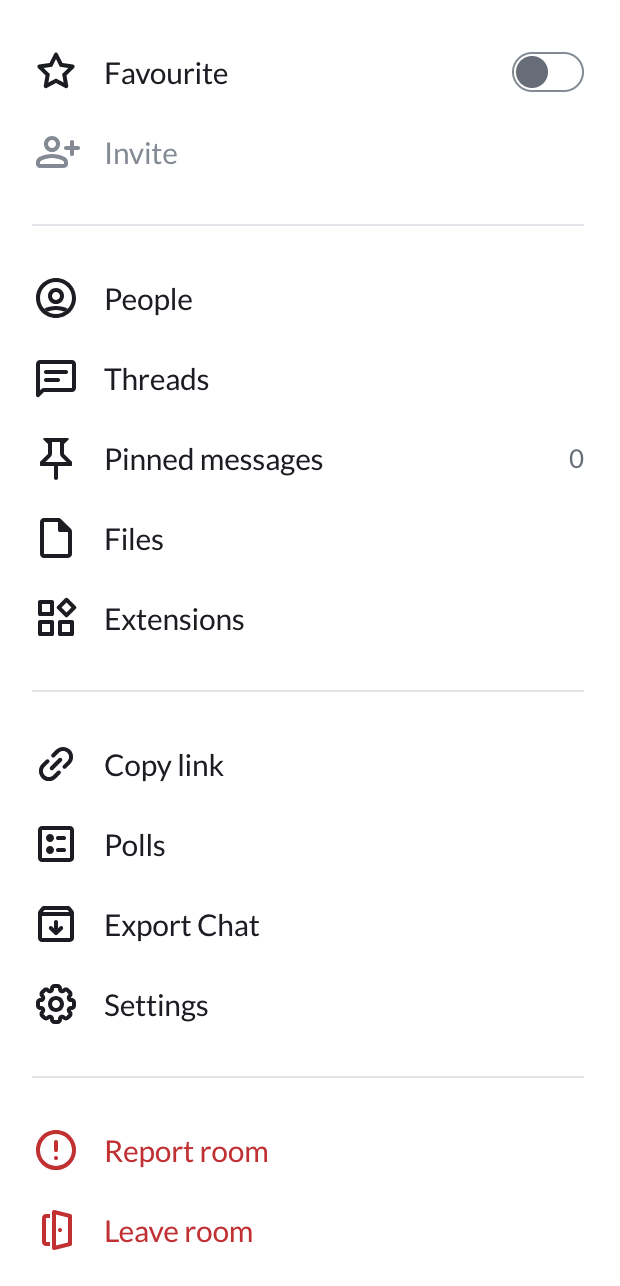620x1286 pixels.
Task: Click the People avatar icon
Action: tap(56, 299)
